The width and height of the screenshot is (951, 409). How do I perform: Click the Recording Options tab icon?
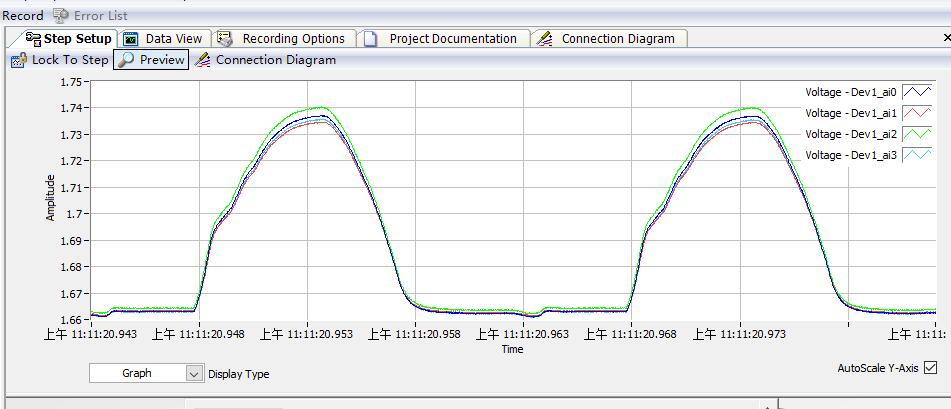[225, 39]
